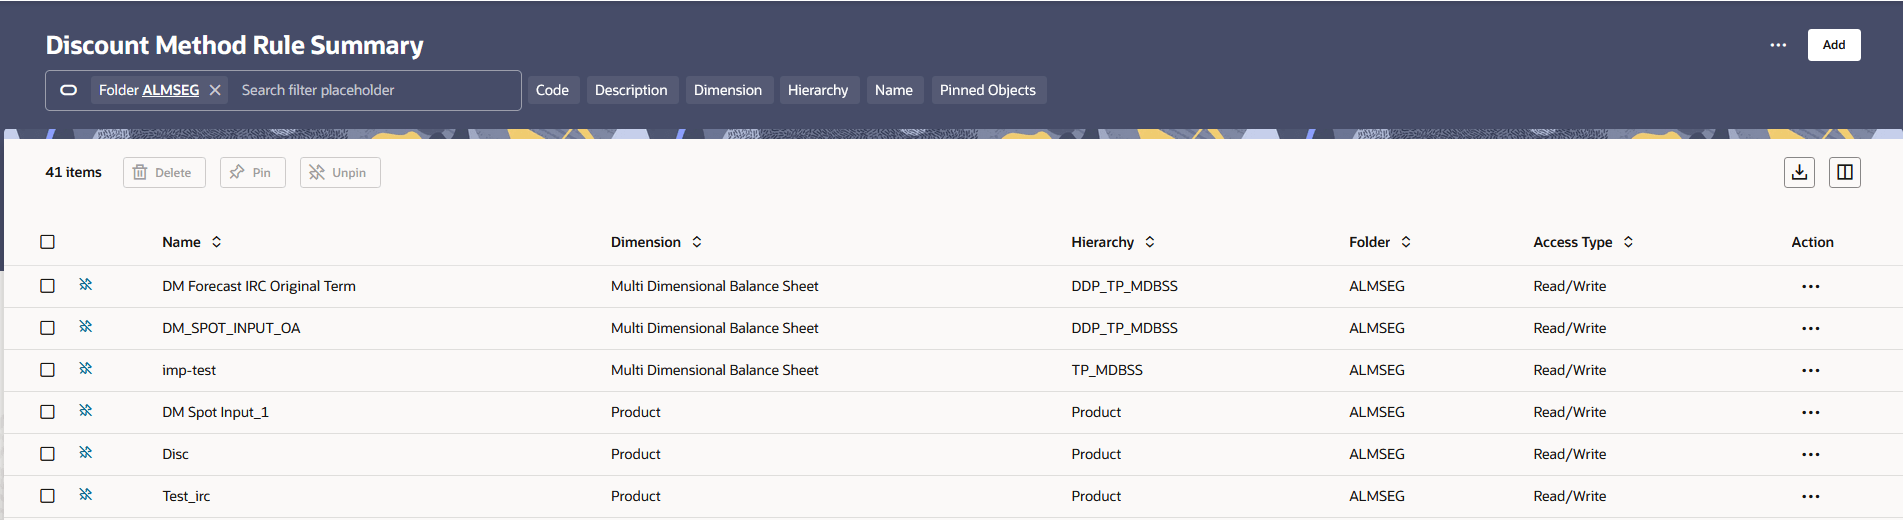Click pin icon for Test_irc row
Viewport: 1903px width, 520px height.
tap(86, 495)
